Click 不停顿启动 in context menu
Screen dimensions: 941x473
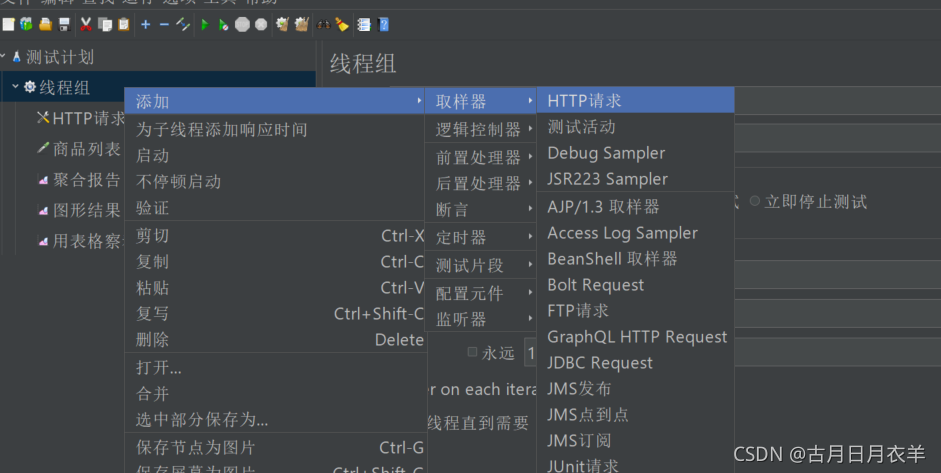pos(275,181)
